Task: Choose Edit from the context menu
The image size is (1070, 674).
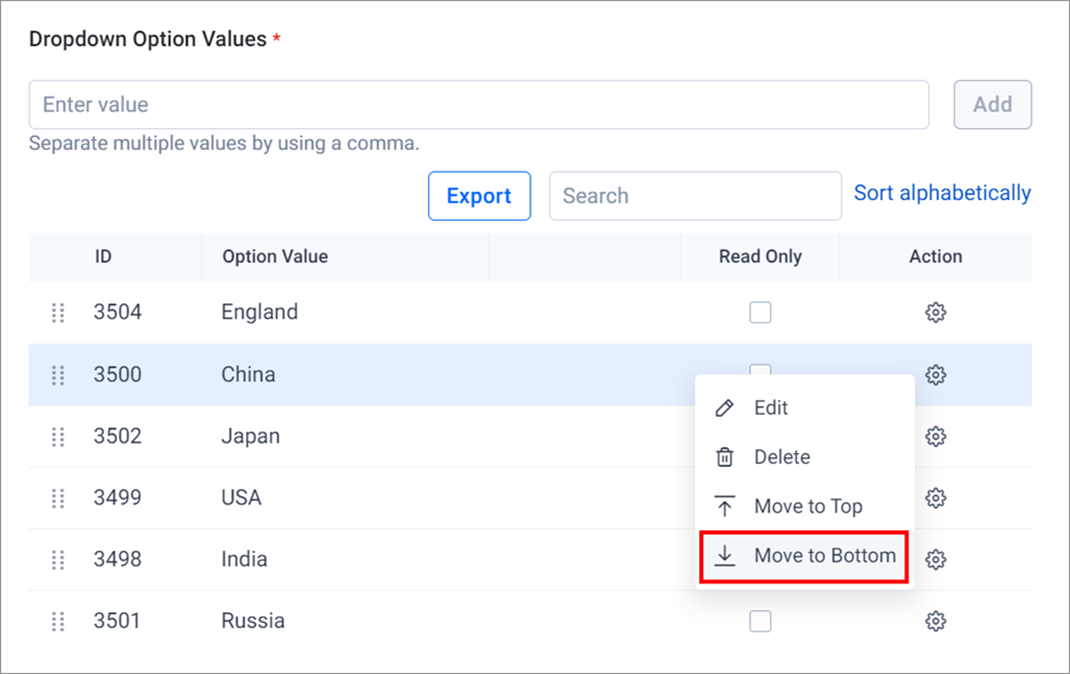Action: tap(805, 408)
